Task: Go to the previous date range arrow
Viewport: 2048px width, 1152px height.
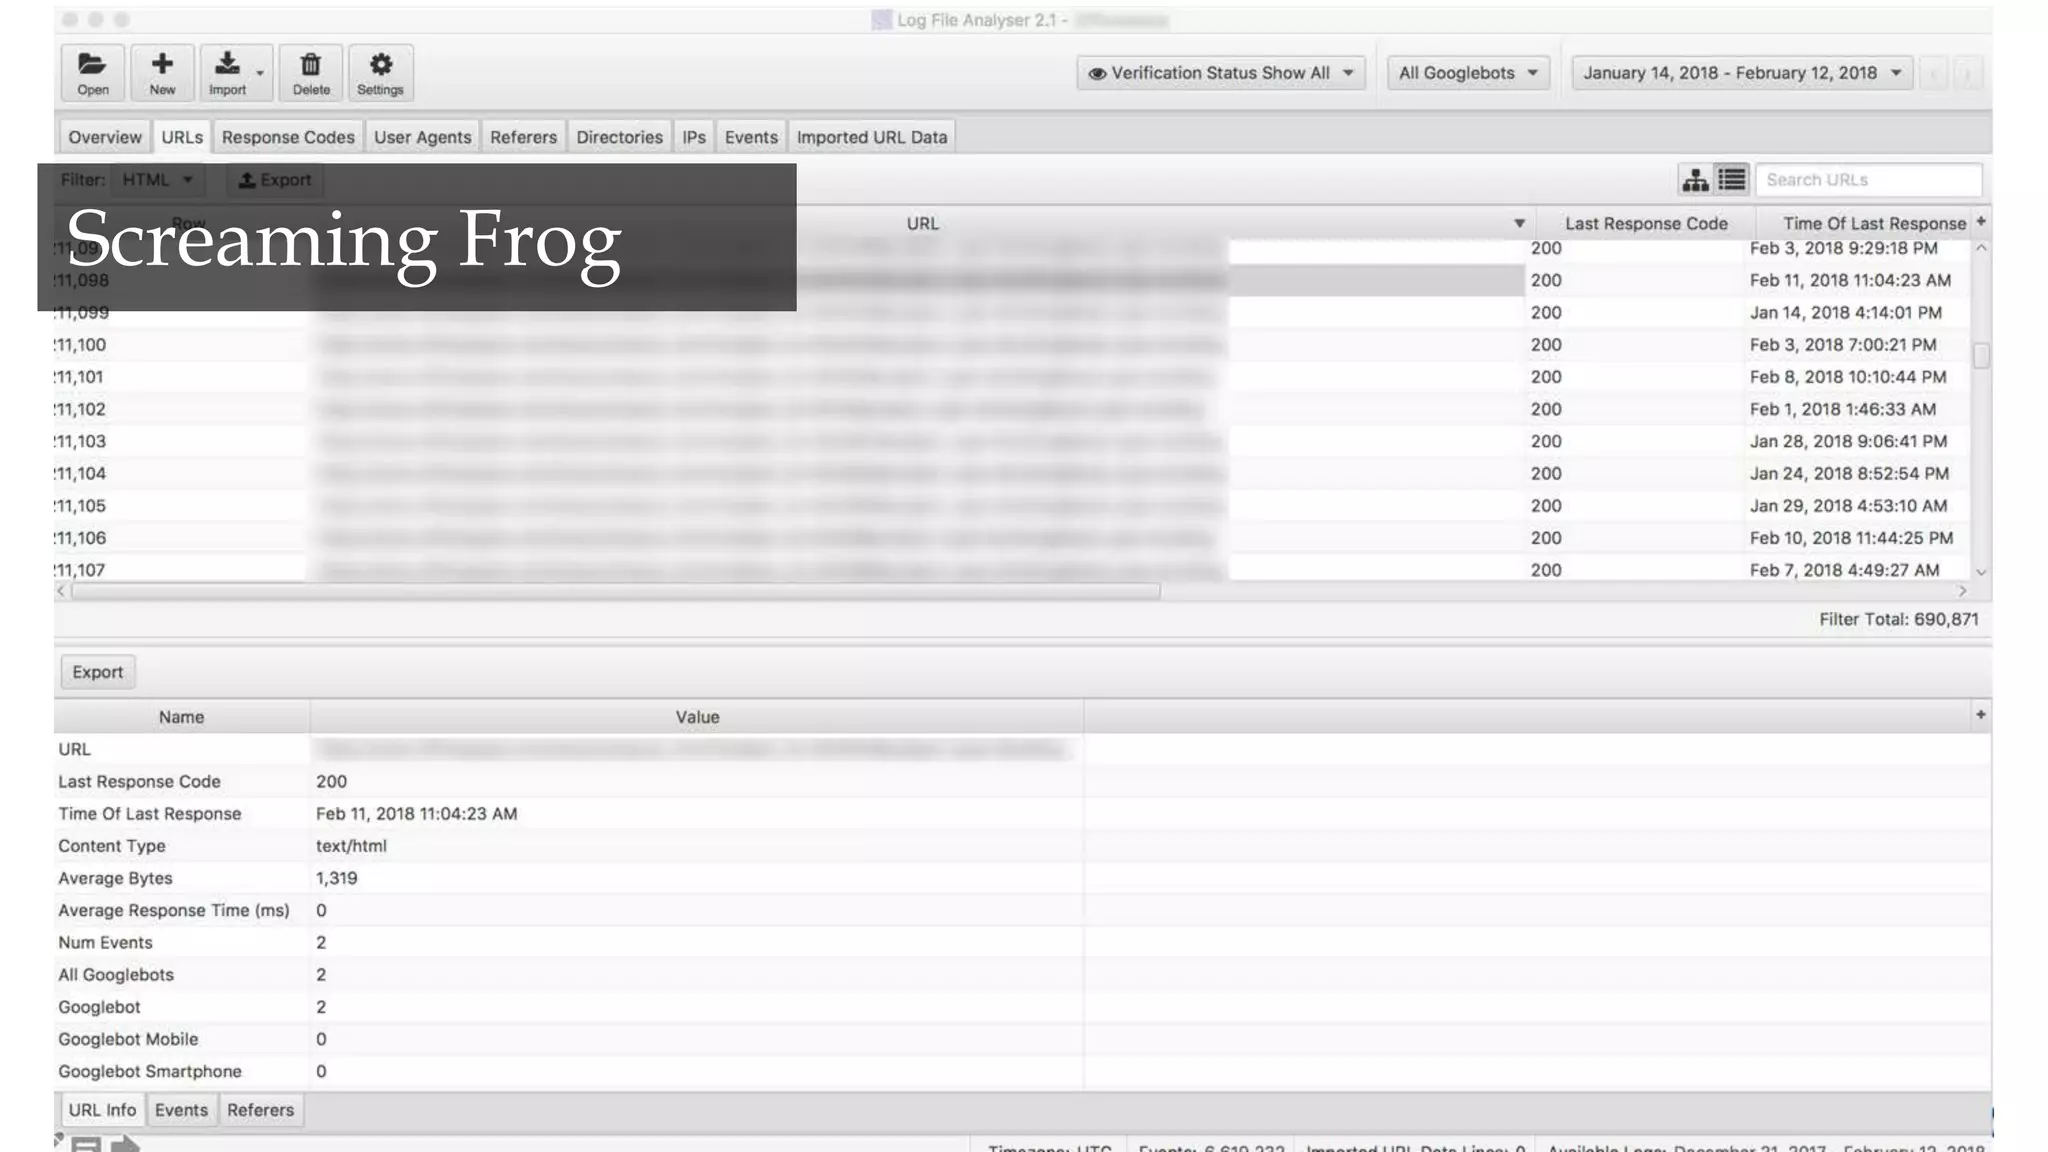Action: click(1934, 73)
